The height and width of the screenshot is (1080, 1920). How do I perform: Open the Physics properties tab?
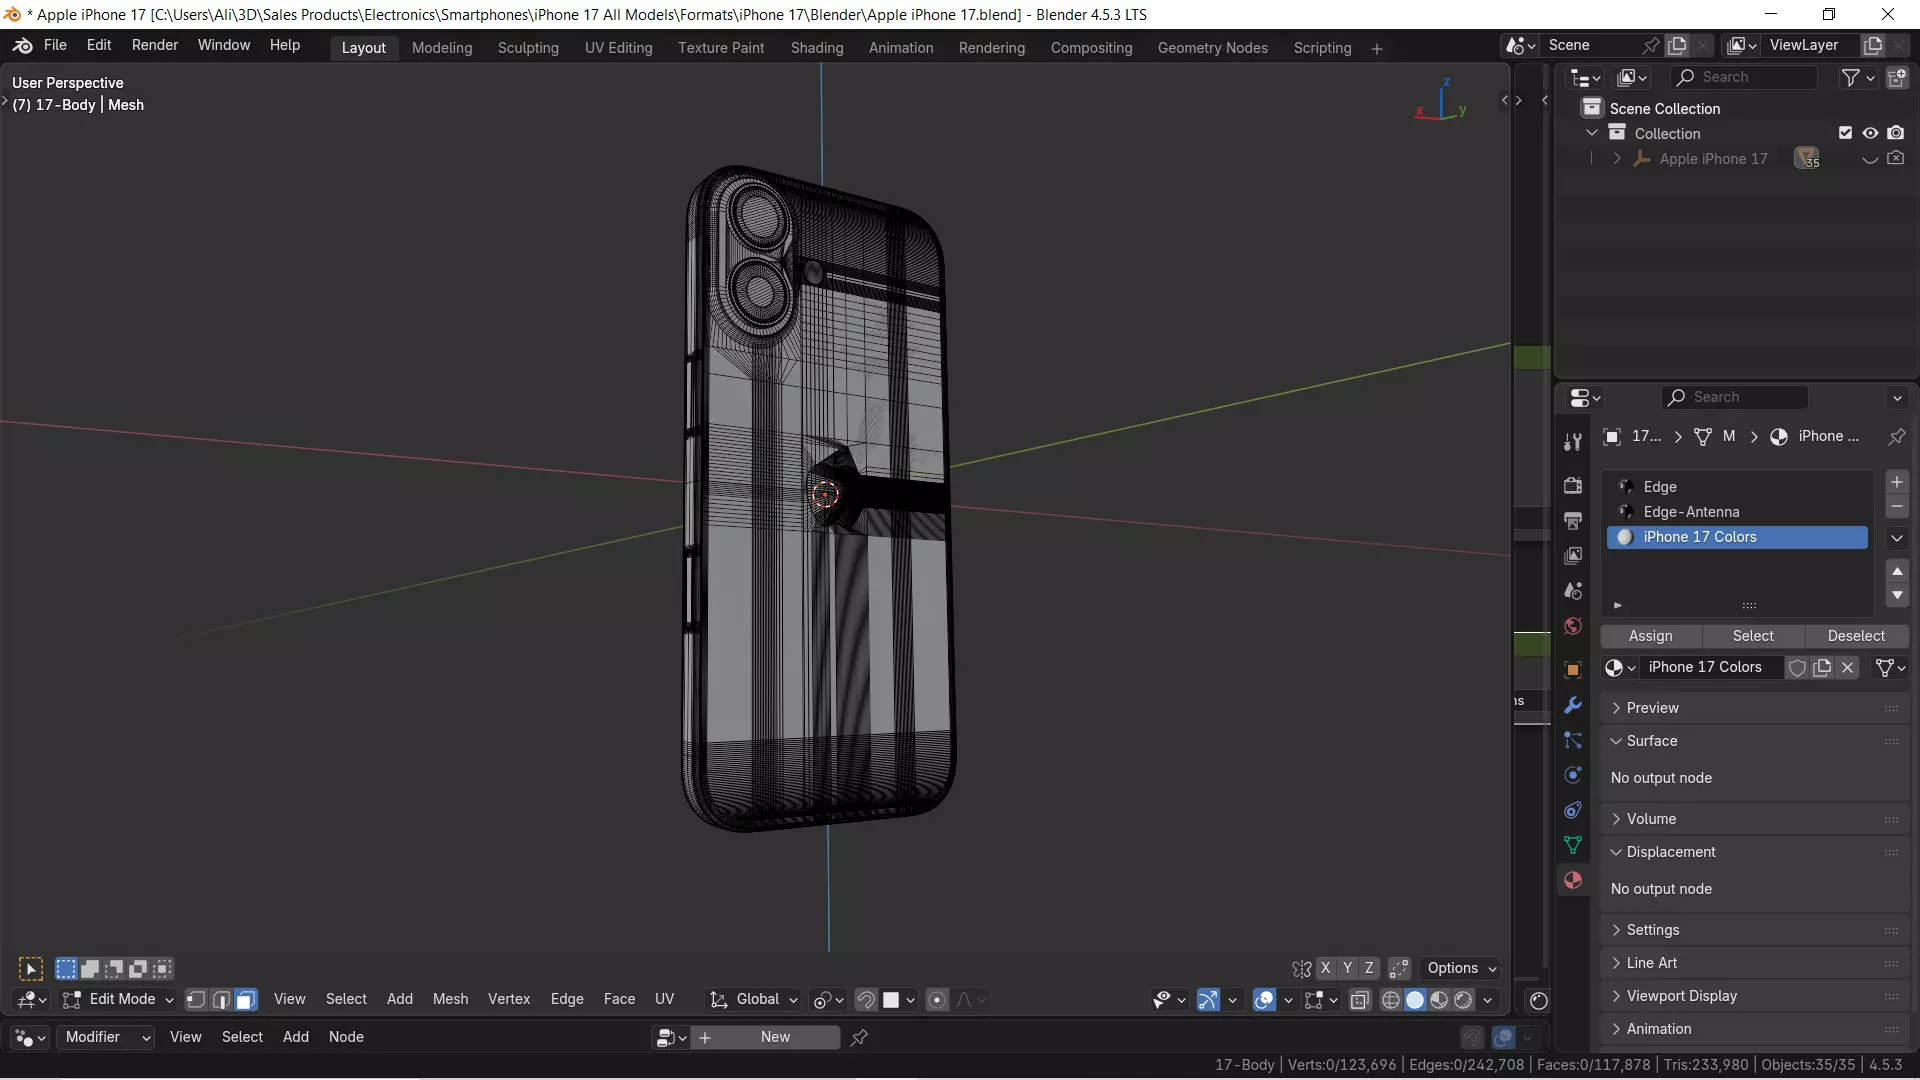pyautogui.click(x=1573, y=775)
